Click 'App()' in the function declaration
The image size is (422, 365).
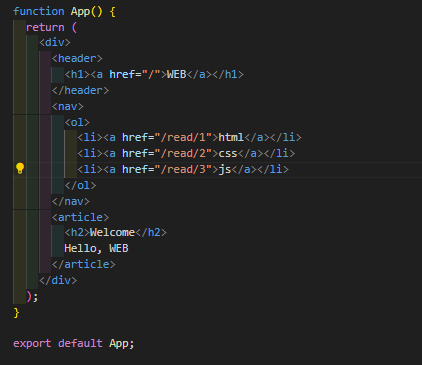(86, 12)
